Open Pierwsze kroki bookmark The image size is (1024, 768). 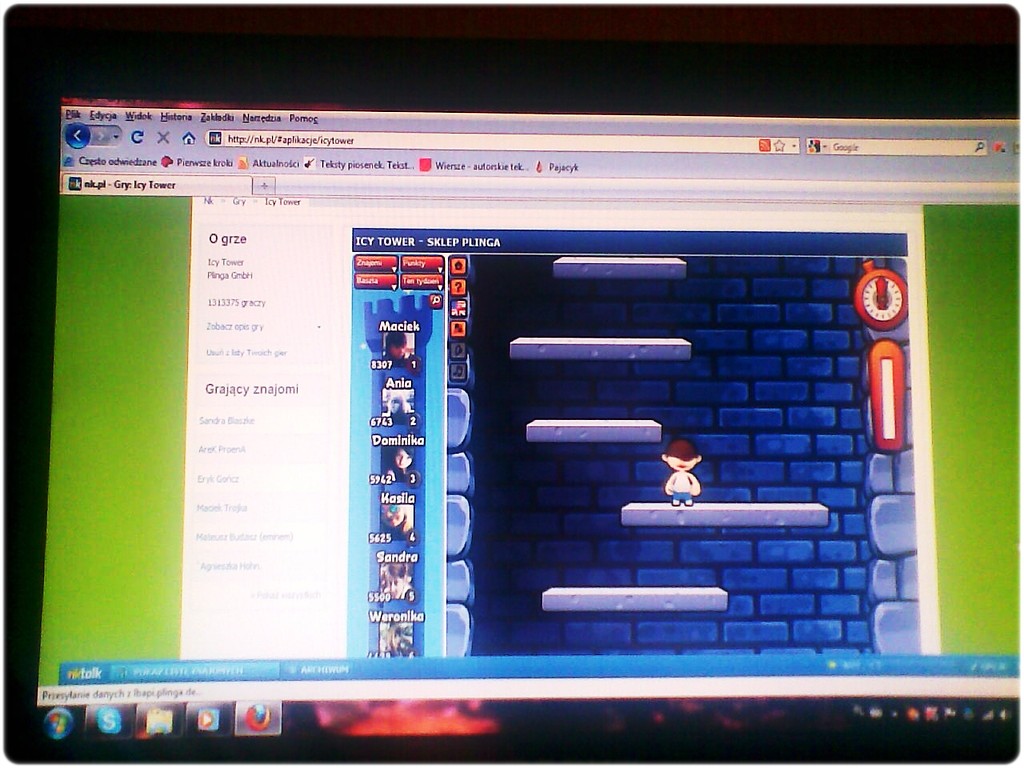click(198, 163)
